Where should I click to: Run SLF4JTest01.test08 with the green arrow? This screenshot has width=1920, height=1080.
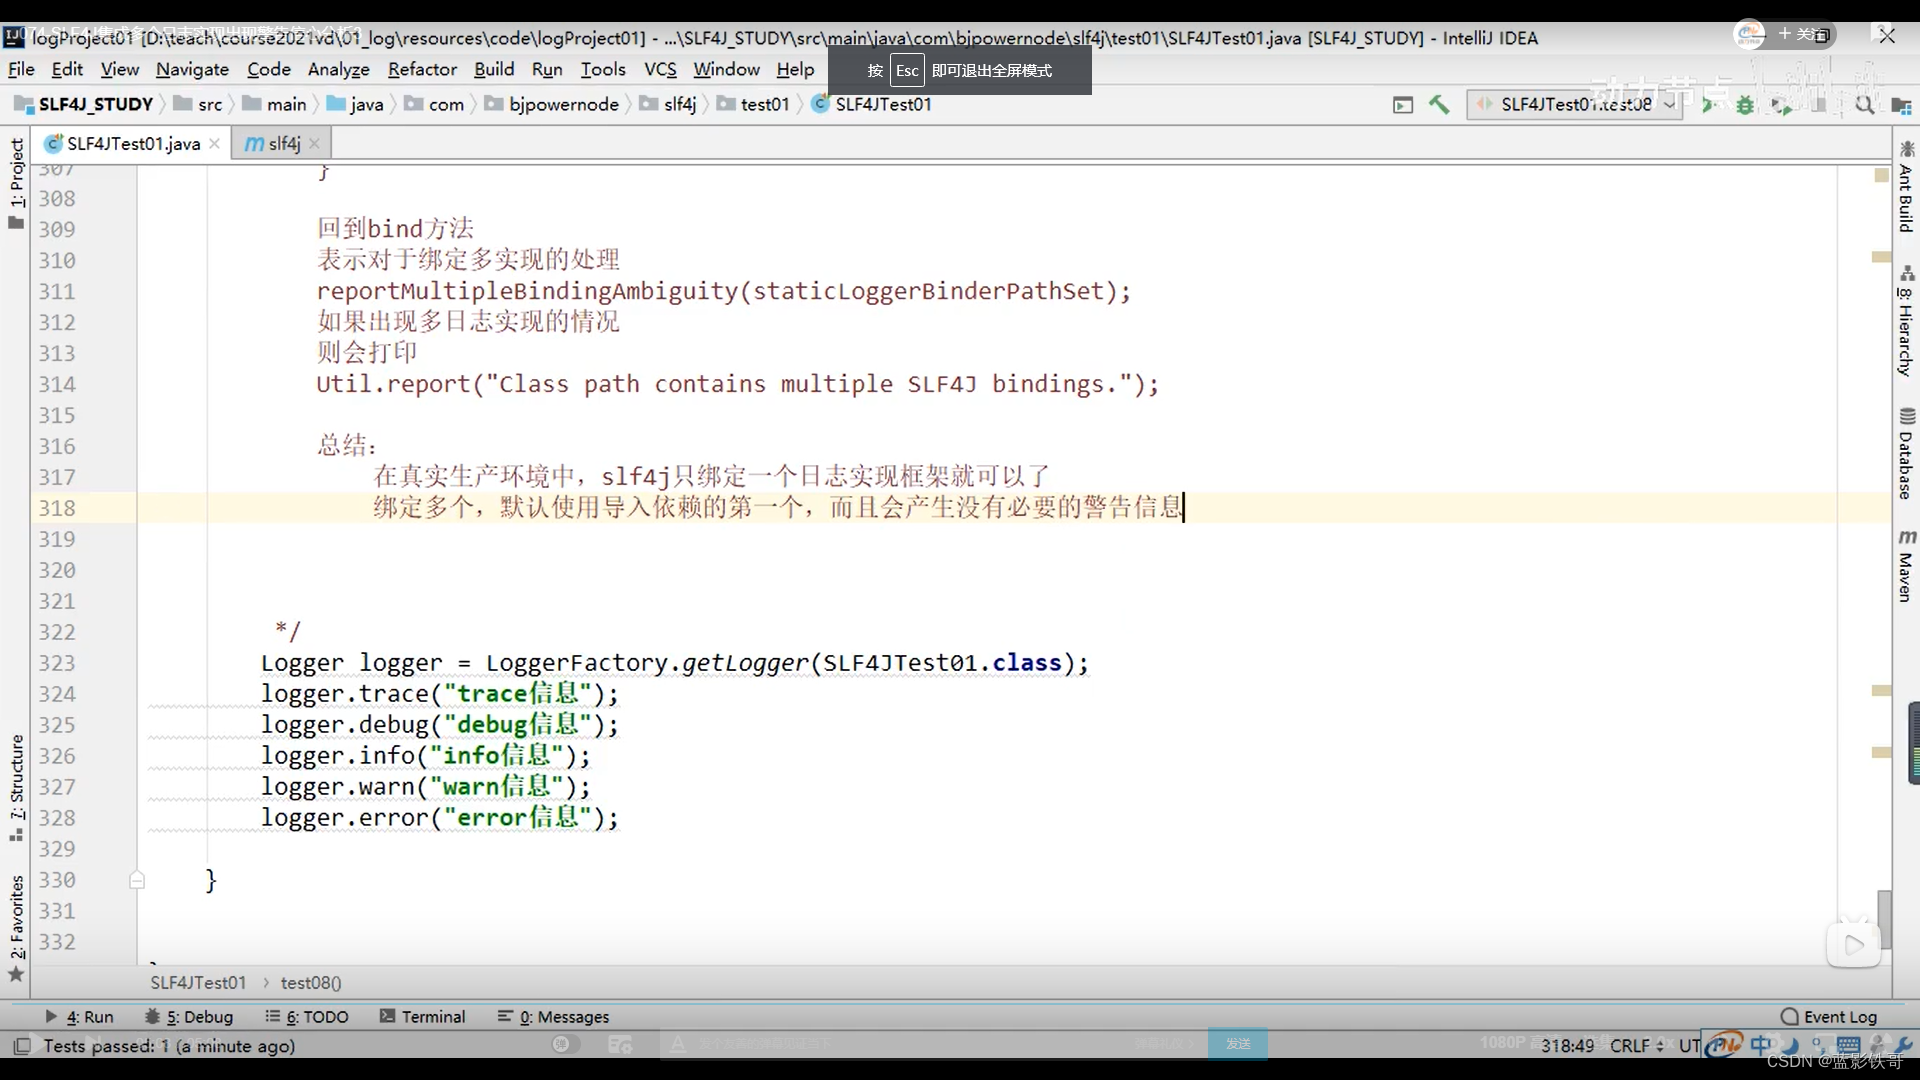[1707, 104]
